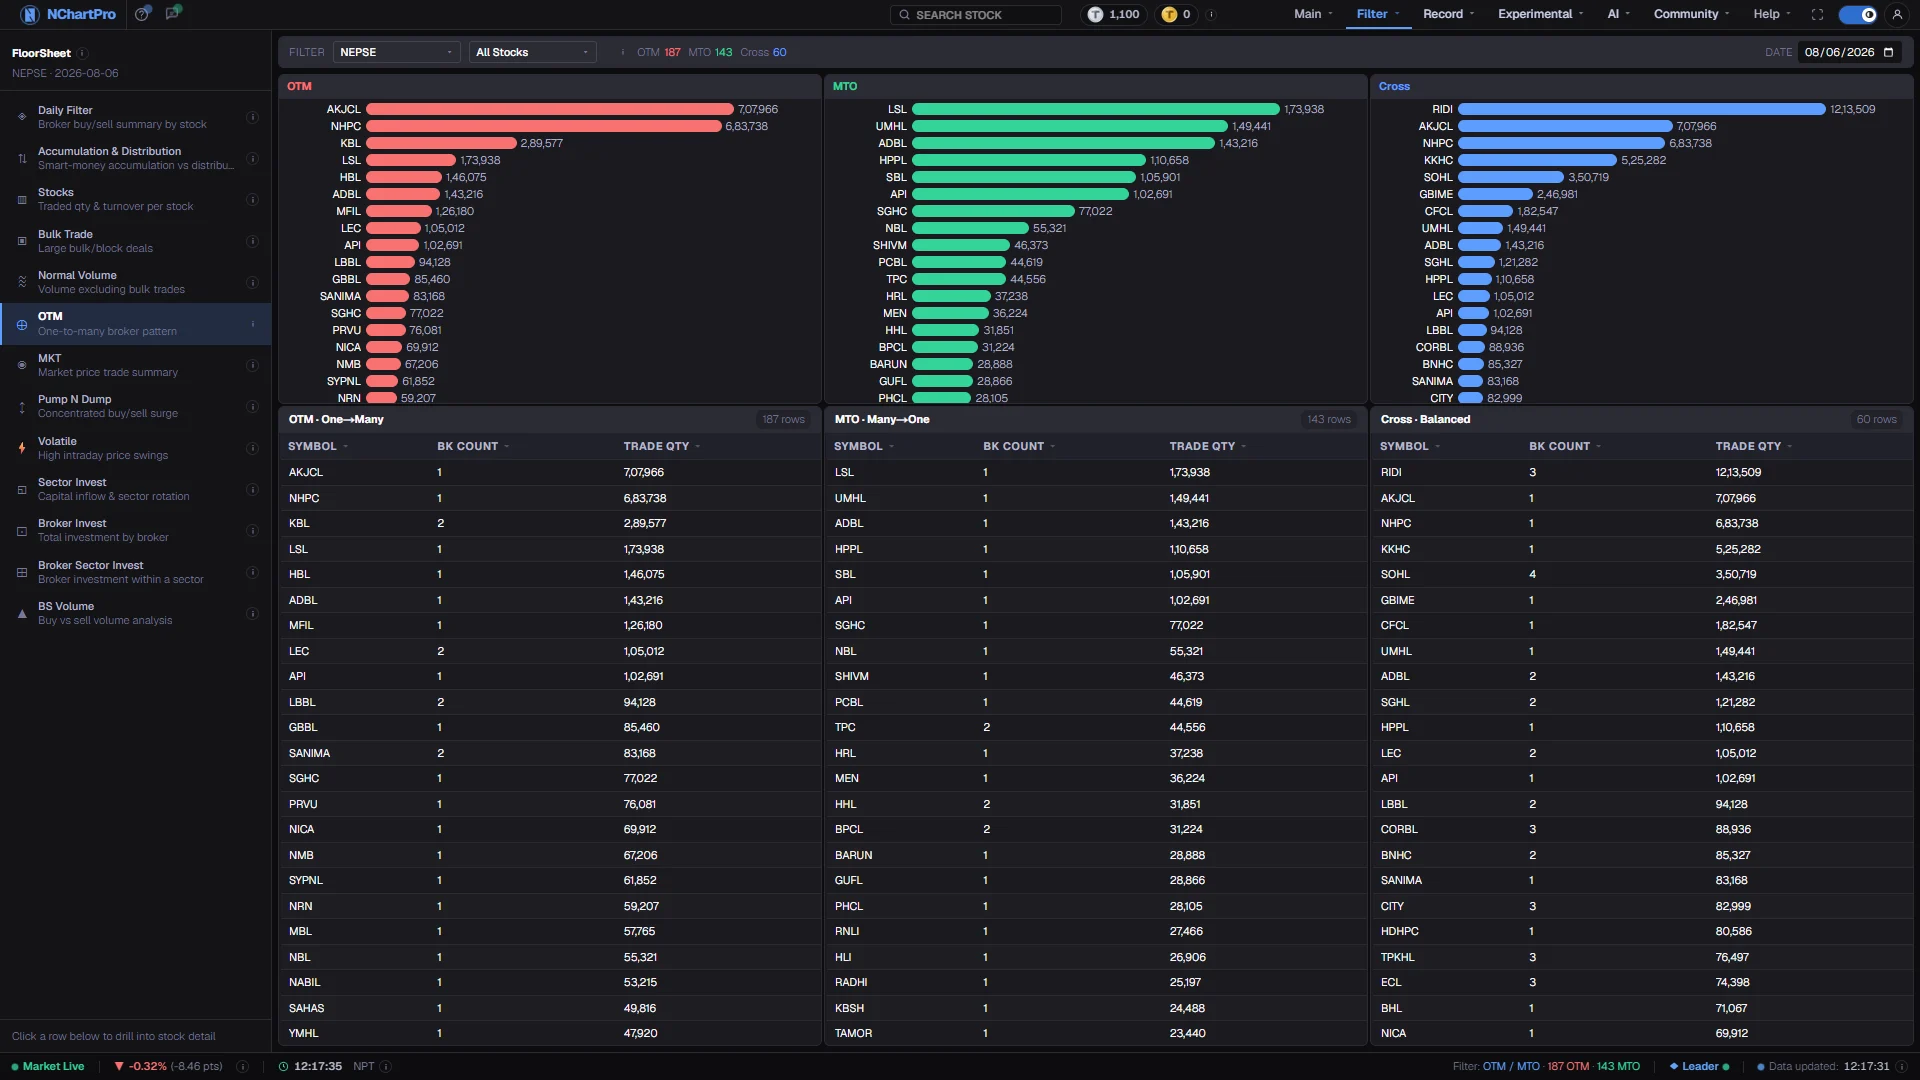Open the Help menu
The image size is (1920, 1080).
coord(1771,14)
